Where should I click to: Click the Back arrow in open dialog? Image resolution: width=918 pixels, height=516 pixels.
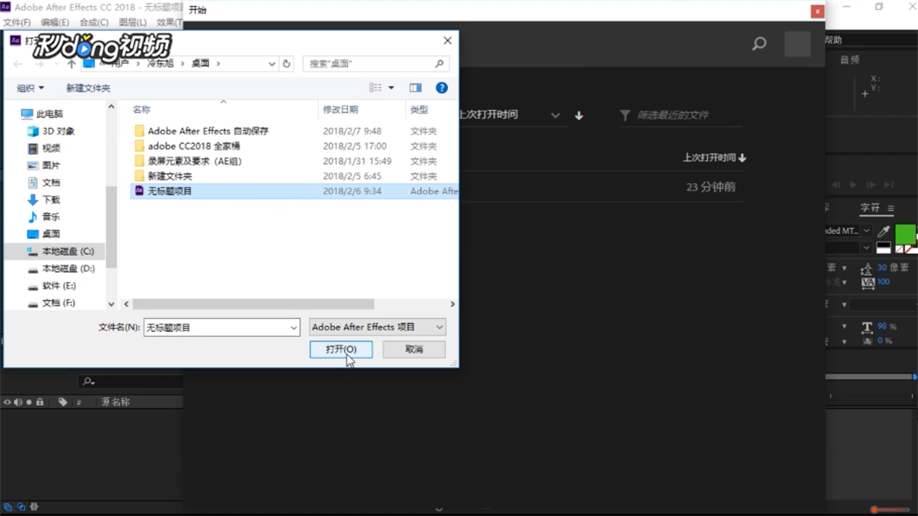click(18, 63)
